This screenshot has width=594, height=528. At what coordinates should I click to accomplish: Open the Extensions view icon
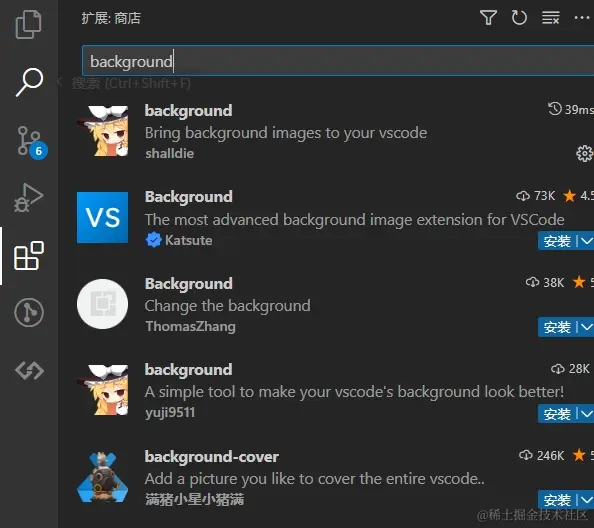pos(29,256)
